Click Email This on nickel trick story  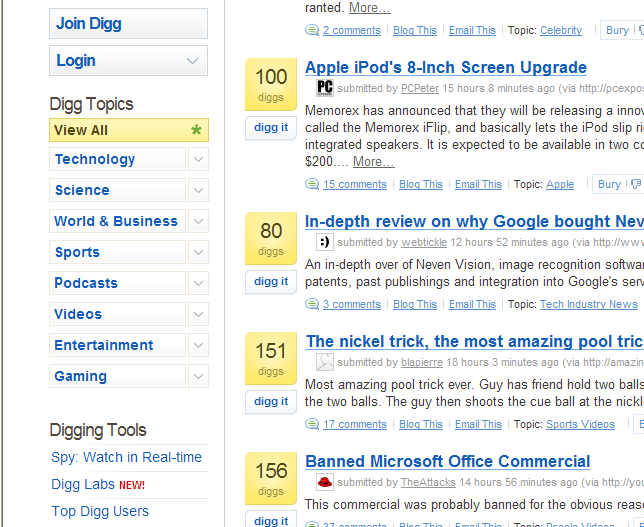point(478,424)
